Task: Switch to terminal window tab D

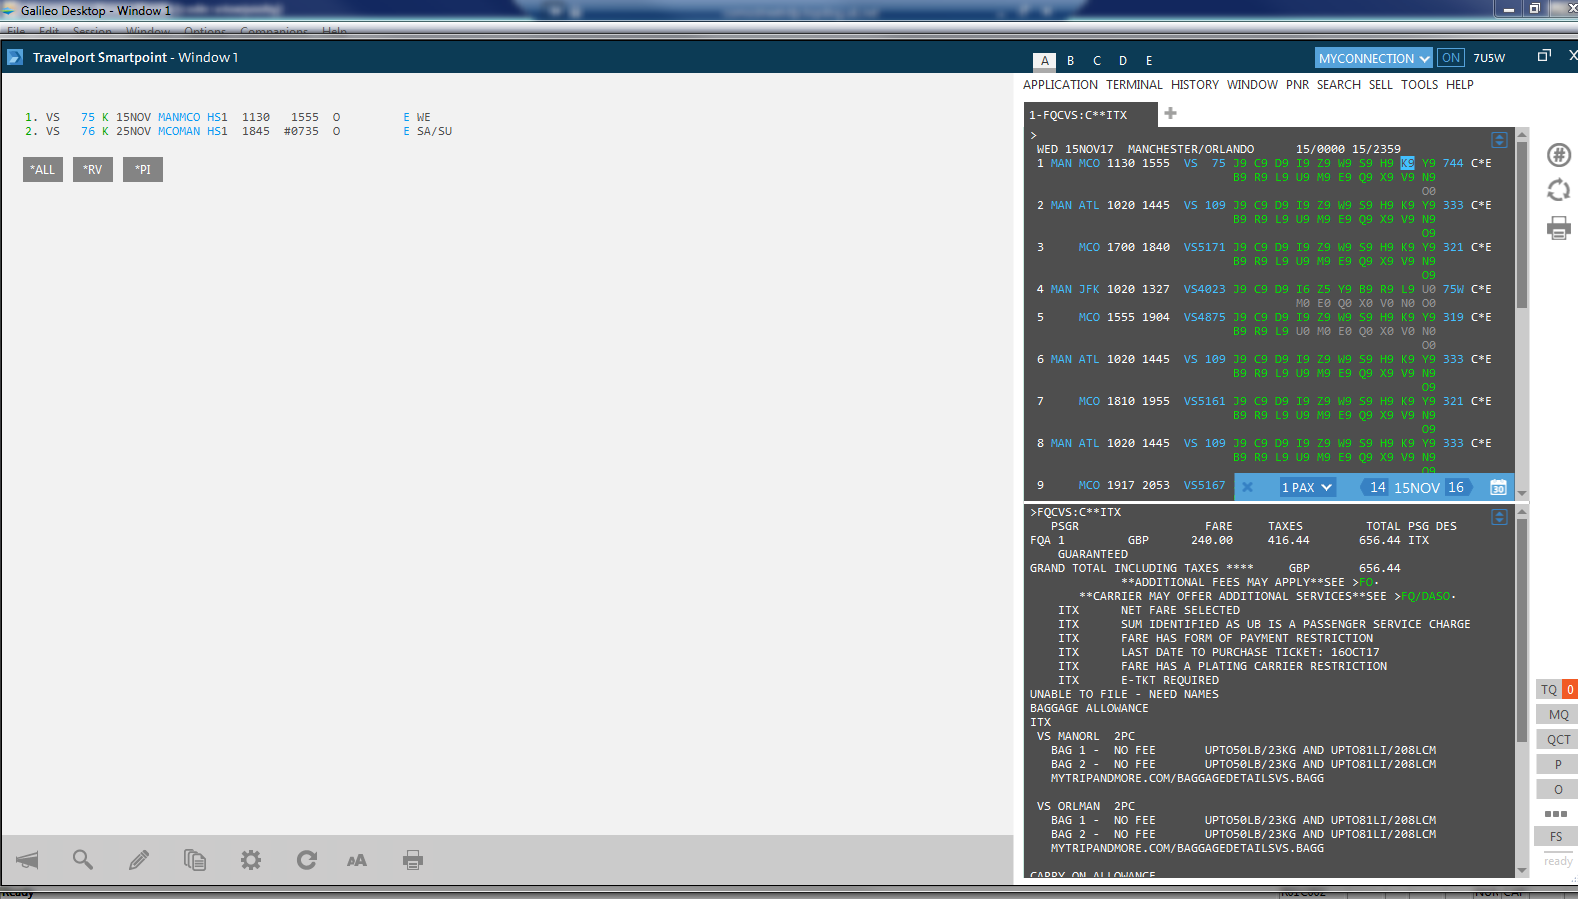Action: (1123, 61)
